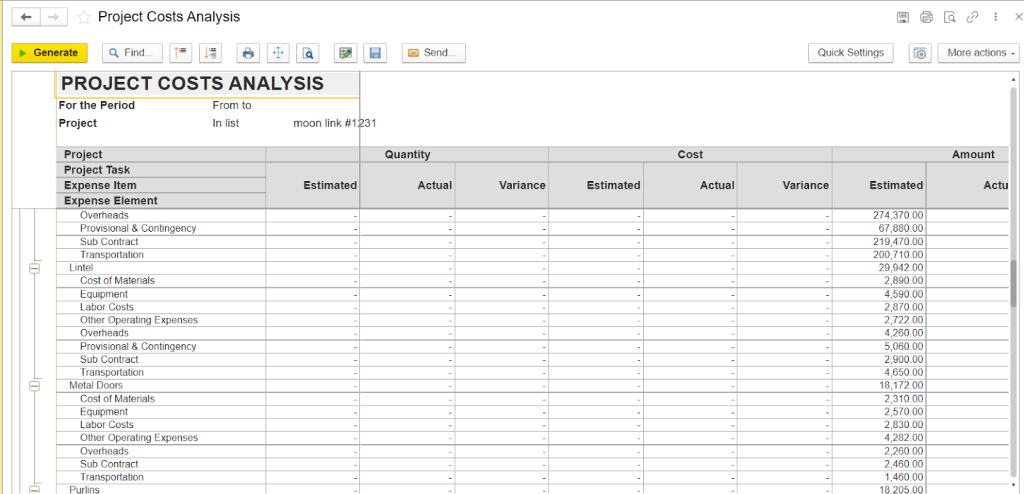The height and width of the screenshot is (494, 1024).
Task: Click the 274,370.00 amount cell
Action: pos(879,215)
